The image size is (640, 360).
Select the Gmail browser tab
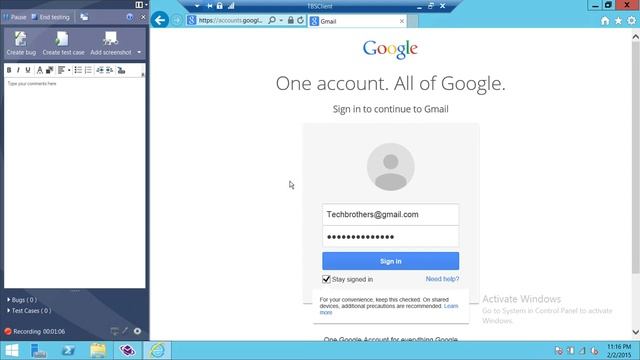click(x=357, y=21)
